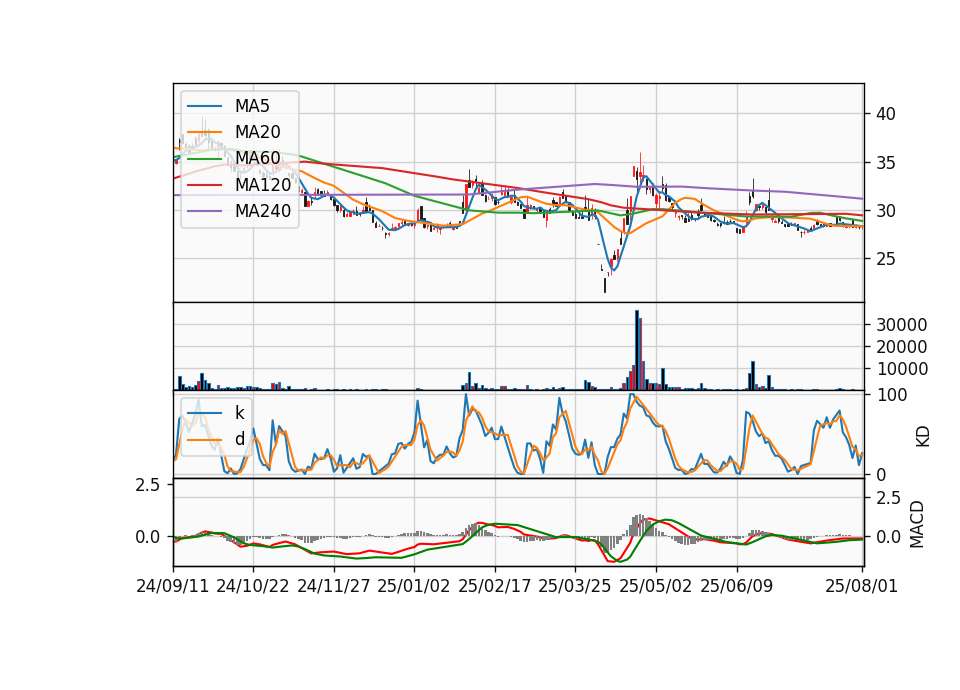The height and width of the screenshot is (690, 960).
Task: Click the volume axis value 20000
Action: point(901,347)
